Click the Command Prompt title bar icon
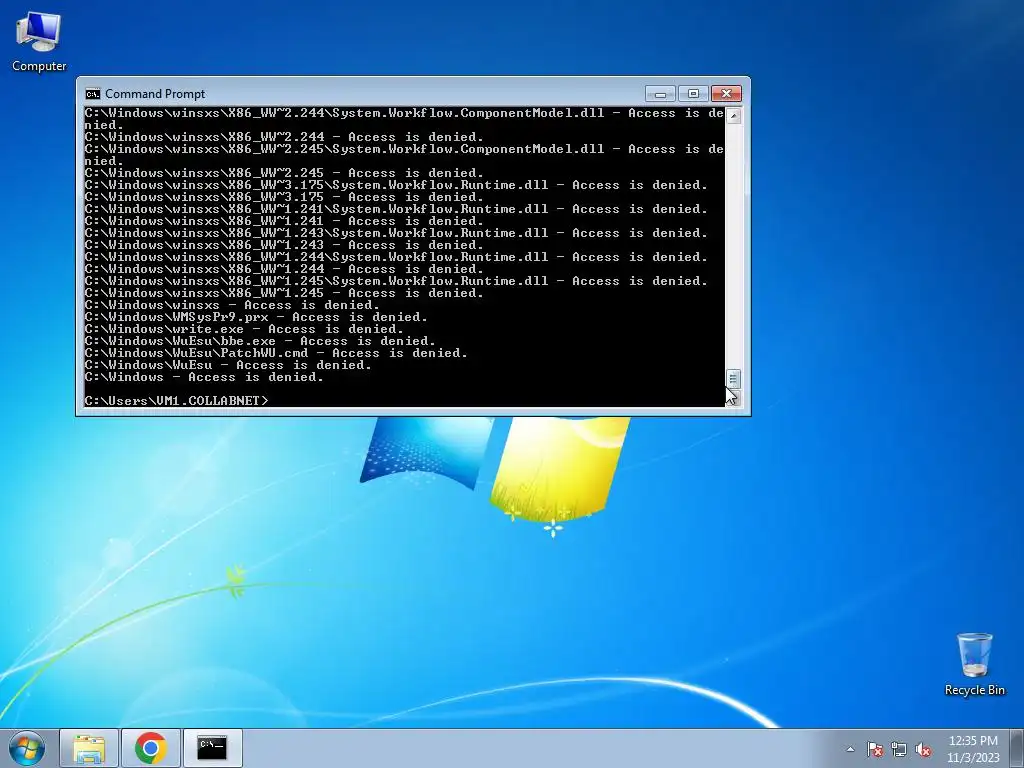The height and width of the screenshot is (768, 1024). click(x=93, y=94)
